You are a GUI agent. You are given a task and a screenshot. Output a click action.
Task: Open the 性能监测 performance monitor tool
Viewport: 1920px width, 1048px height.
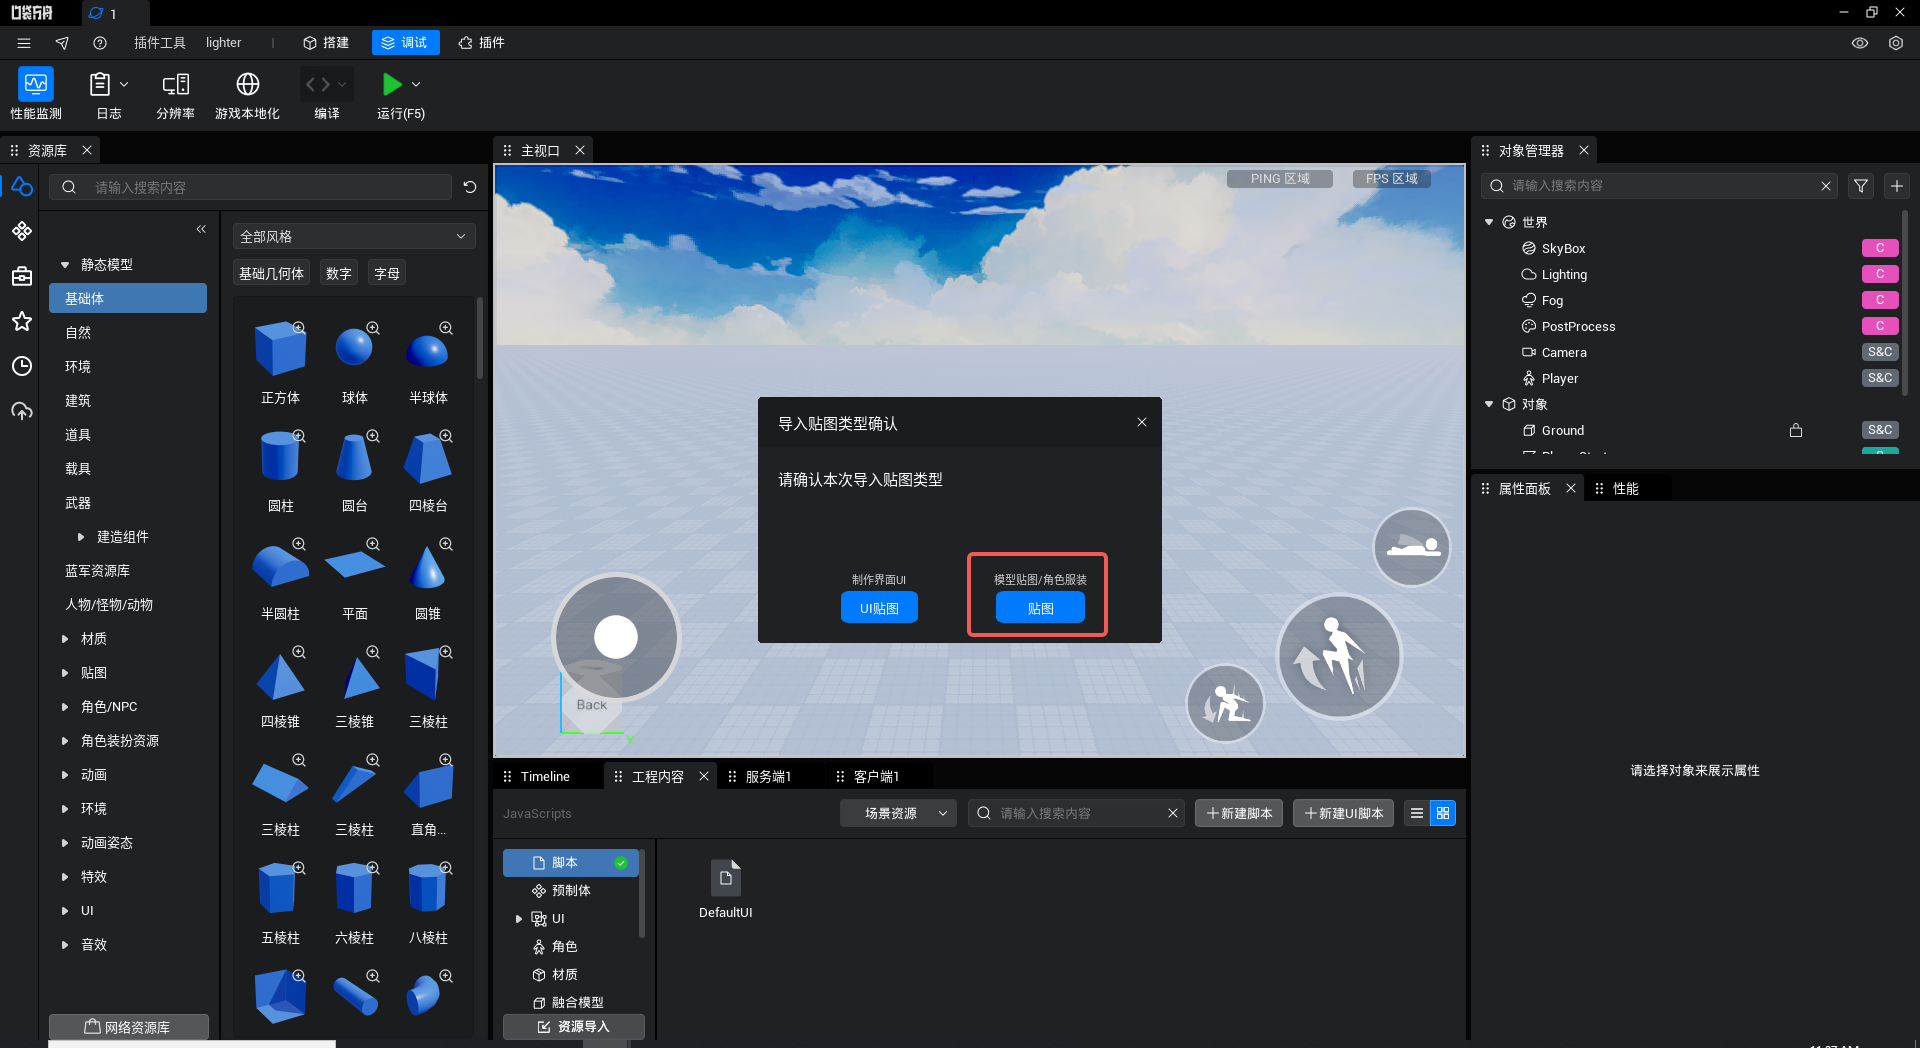tap(36, 95)
